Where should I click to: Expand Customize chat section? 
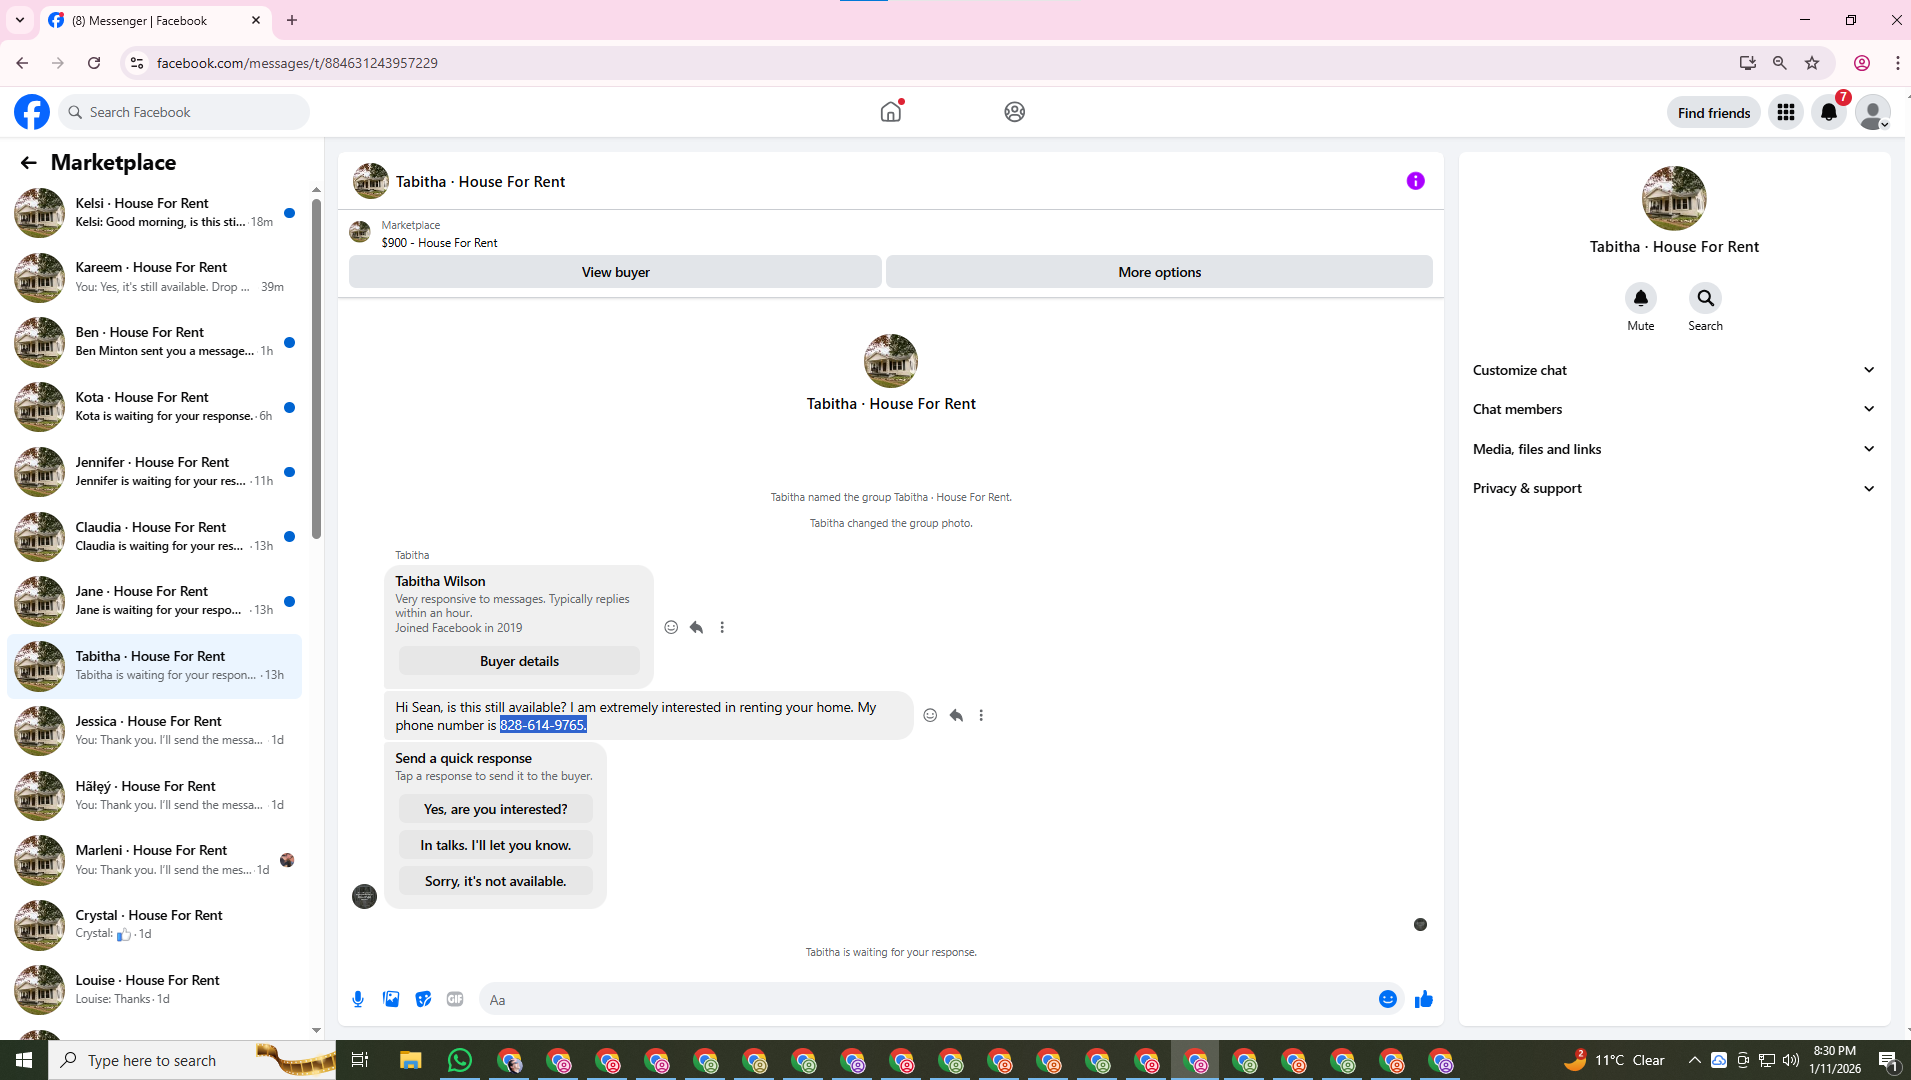point(1673,370)
